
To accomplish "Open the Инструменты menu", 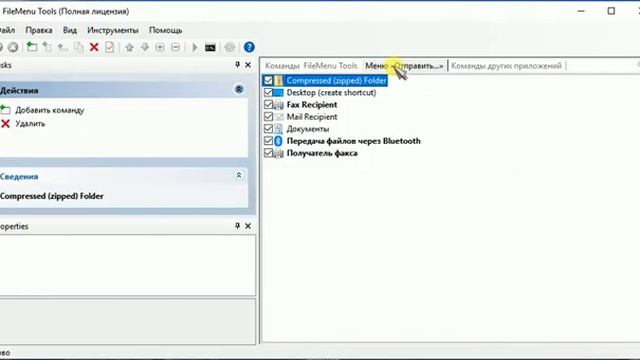I will point(113,30).
